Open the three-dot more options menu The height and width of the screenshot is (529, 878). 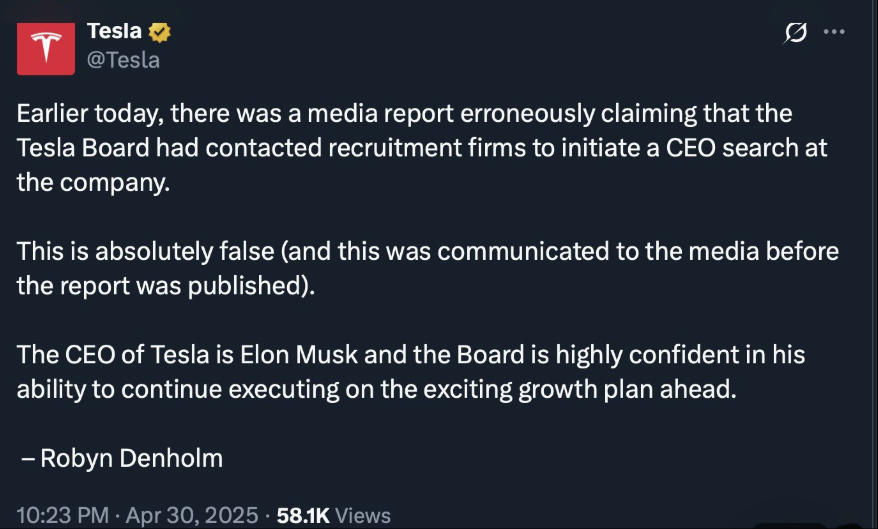tap(834, 32)
